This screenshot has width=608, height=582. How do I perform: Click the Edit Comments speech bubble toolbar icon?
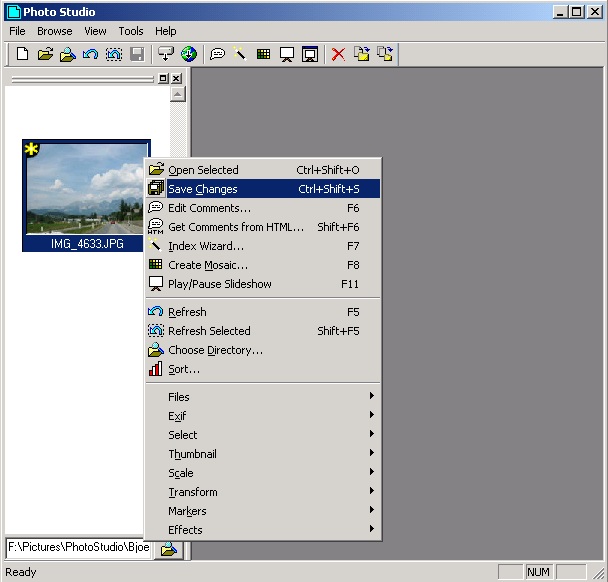[x=218, y=54]
